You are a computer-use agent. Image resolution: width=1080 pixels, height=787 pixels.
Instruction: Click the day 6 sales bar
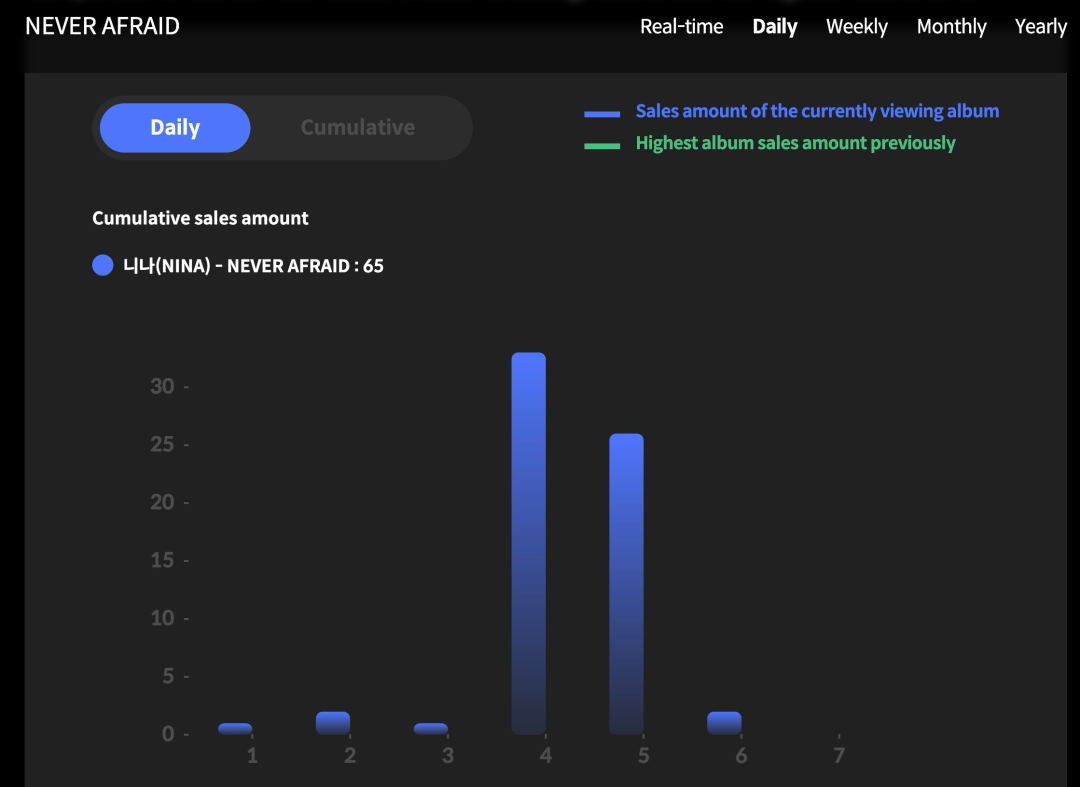click(724, 723)
